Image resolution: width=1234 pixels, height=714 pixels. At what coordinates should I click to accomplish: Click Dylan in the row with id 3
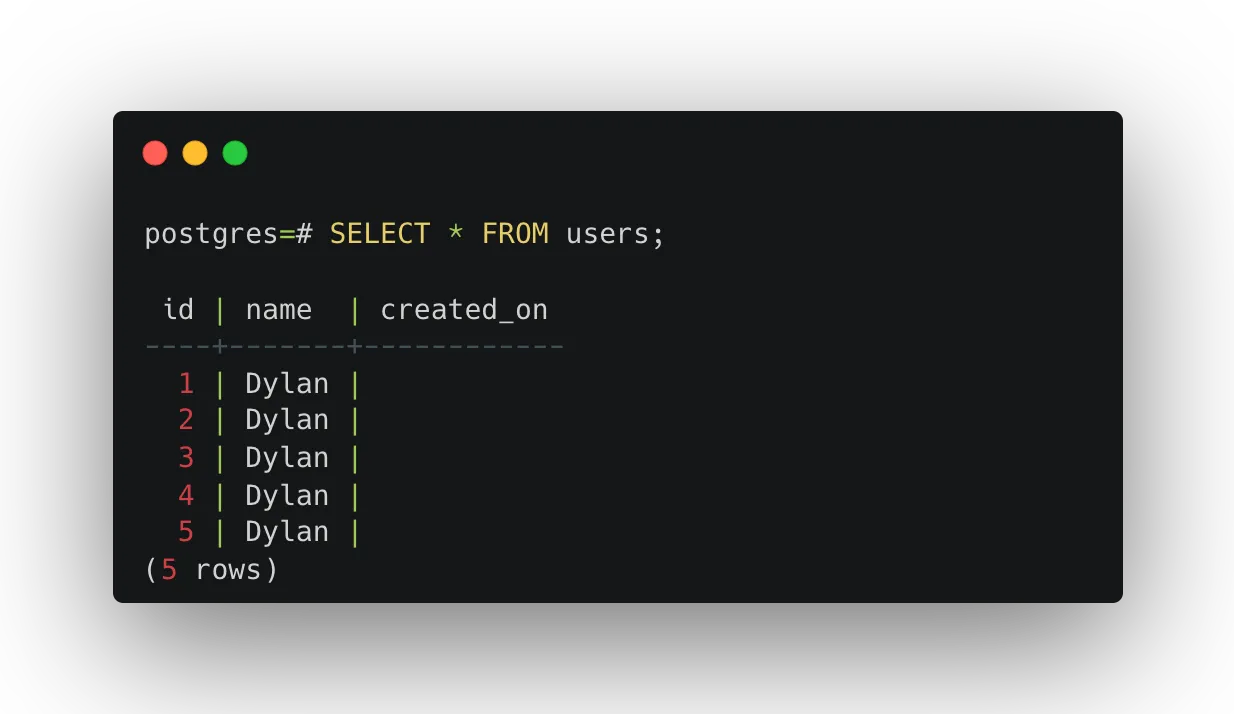click(x=287, y=458)
